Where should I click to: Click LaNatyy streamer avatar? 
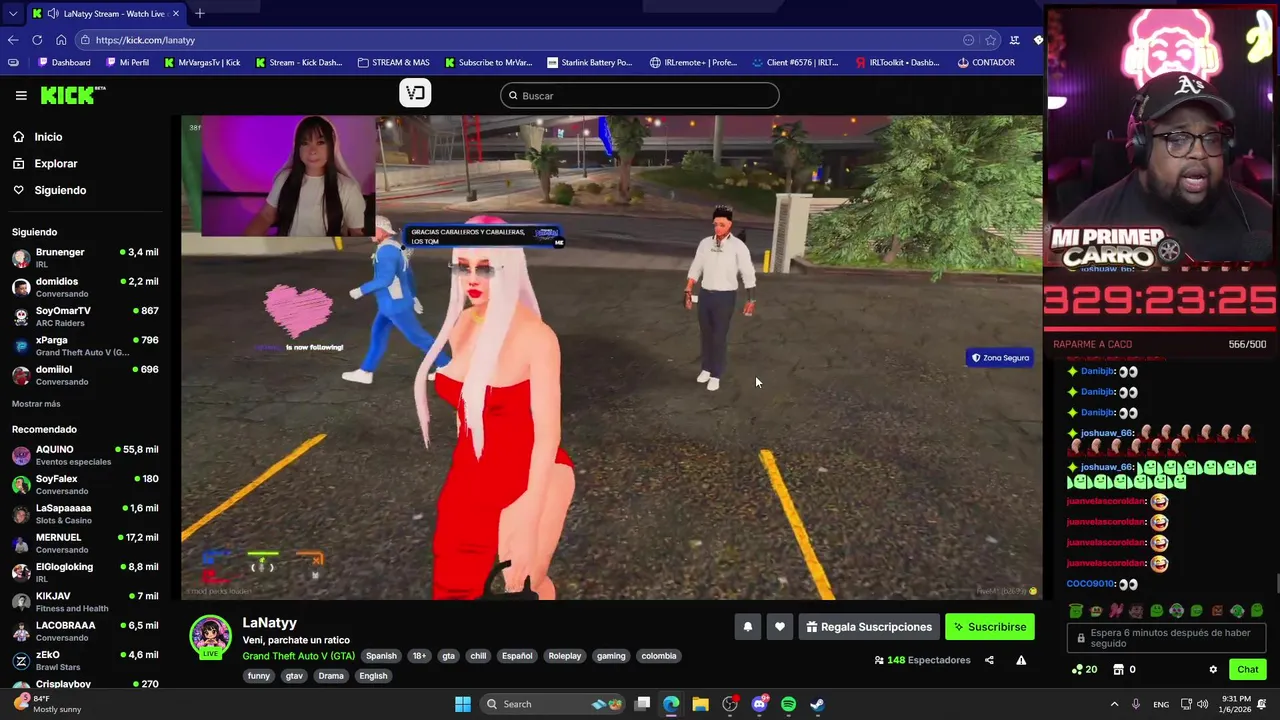pos(210,637)
